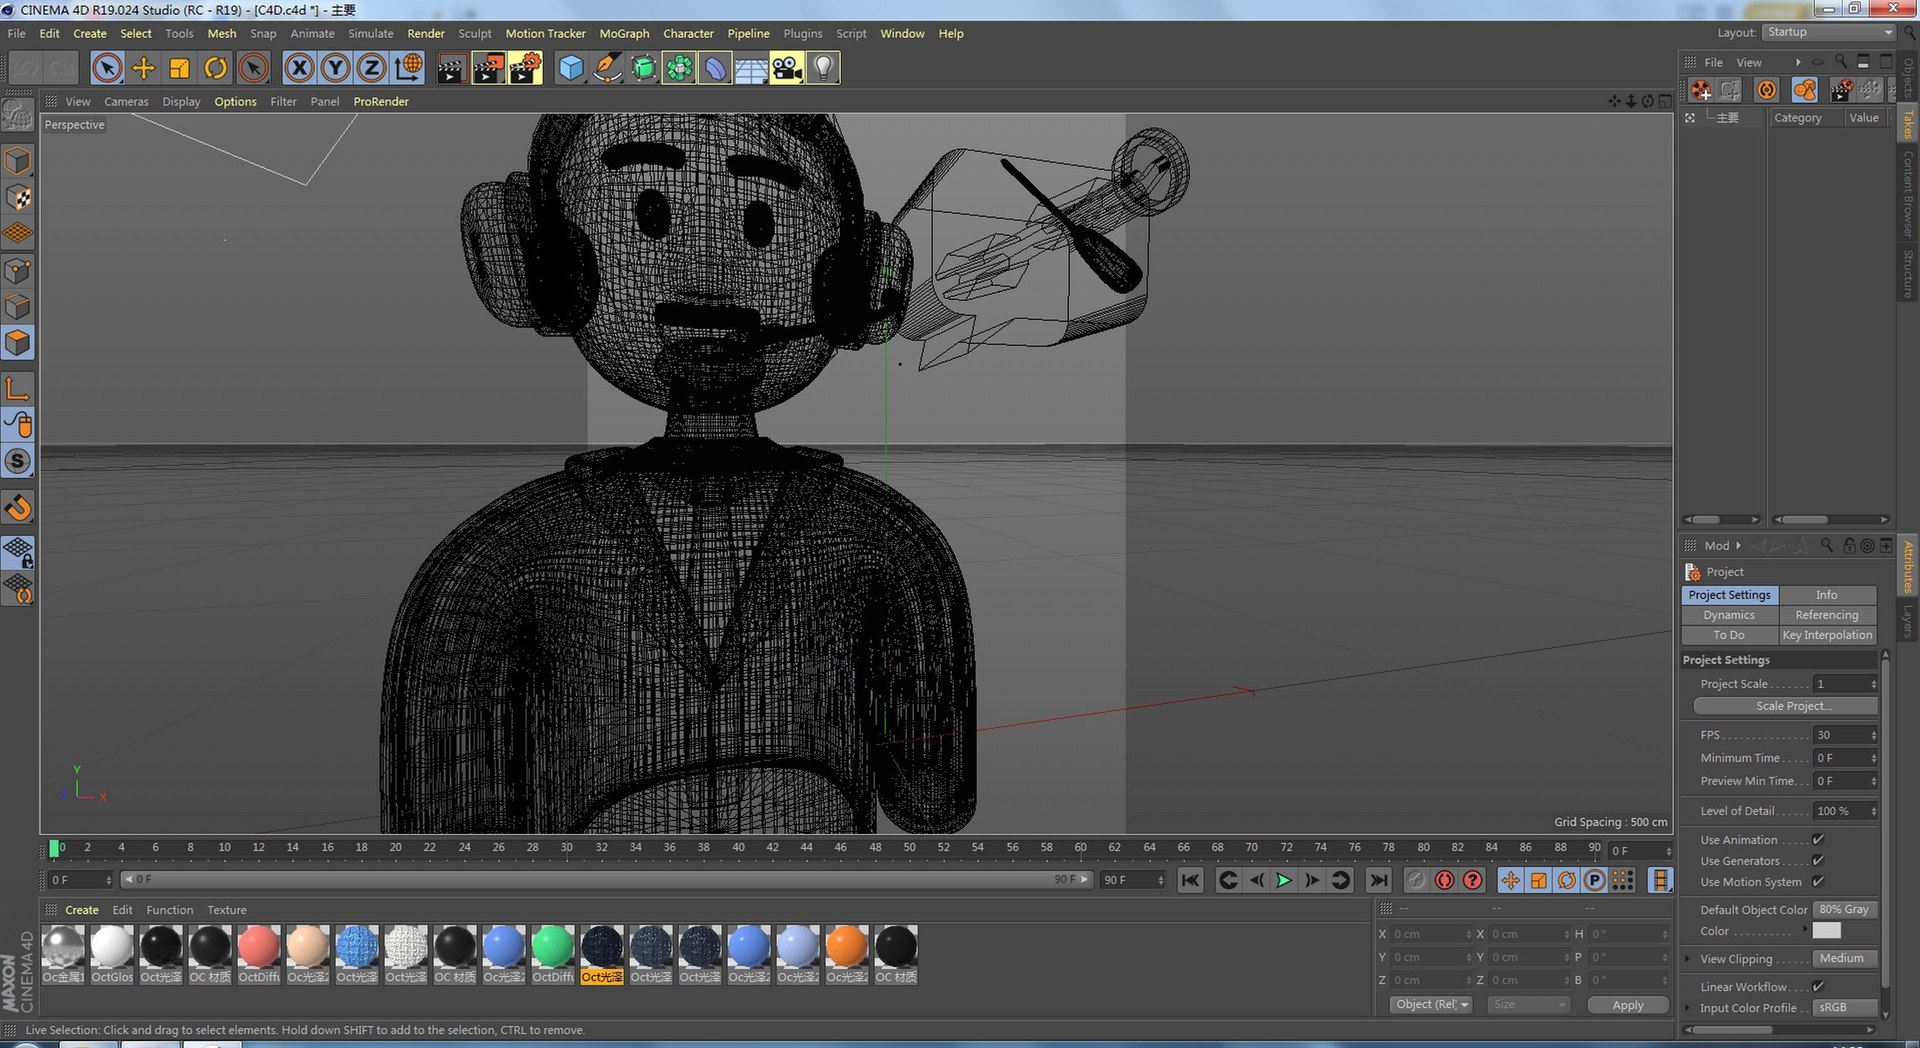Click the Apply coordinates button
This screenshot has height=1048, width=1920.
(x=1628, y=1005)
